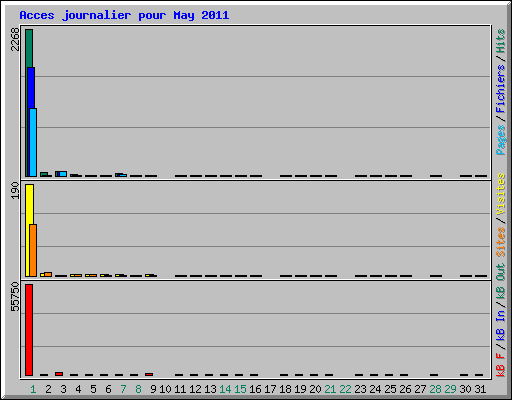Click day label 27 on the x-axis
The height and width of the screenshot is (400, 512).
(420, 389)
